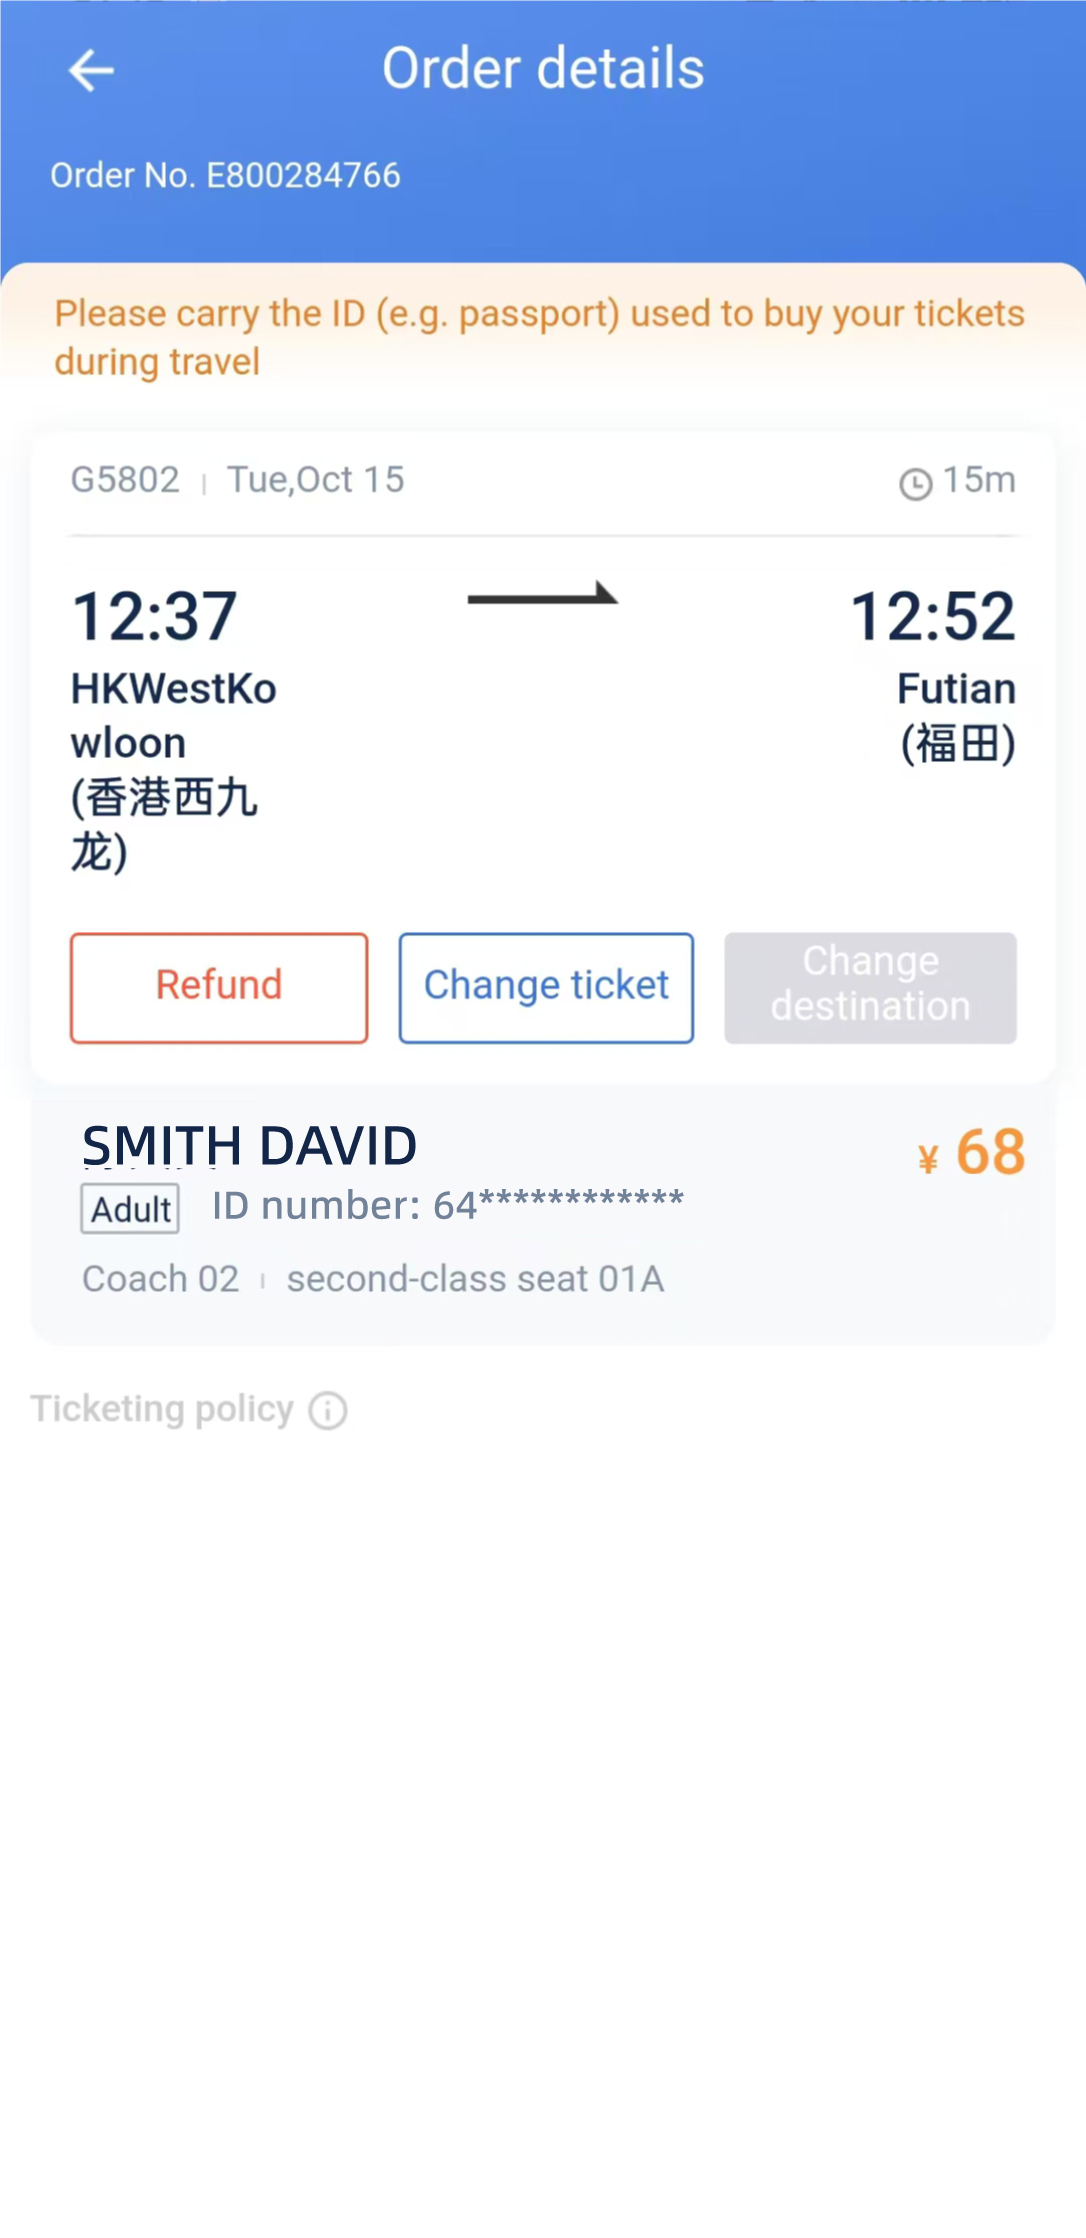Tap the Futian arrival station
Image resolution: width=1086 pixels, height=2238 pixels.
click(x=955, y=716)
